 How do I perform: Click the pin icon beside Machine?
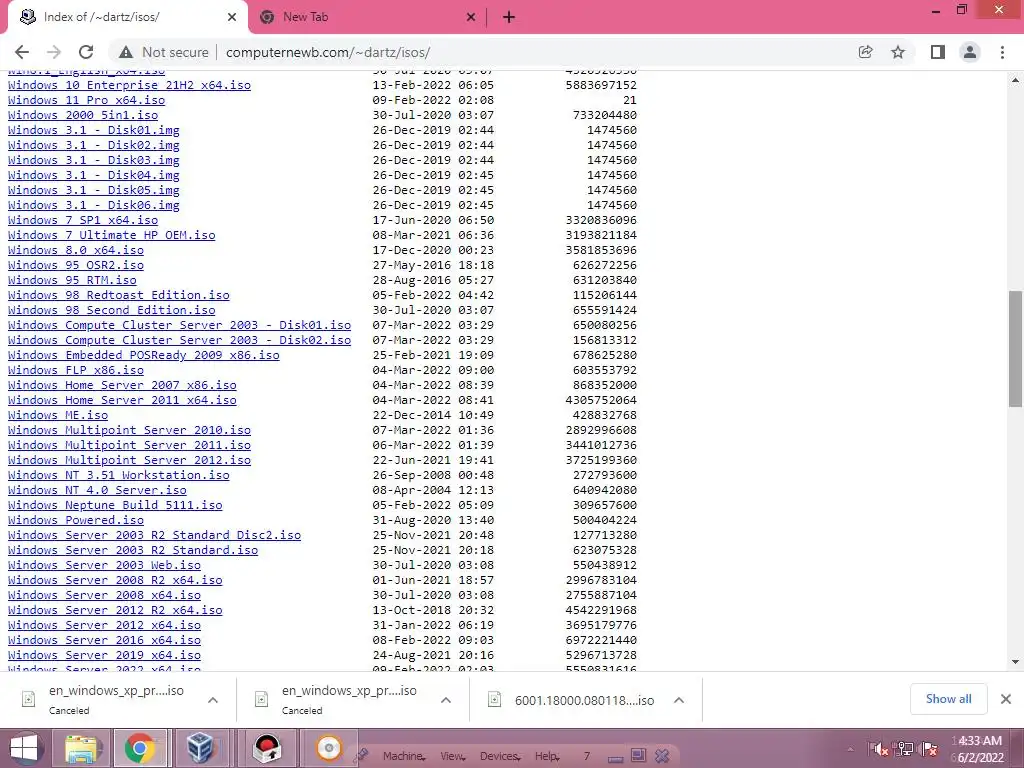(361, 755)
